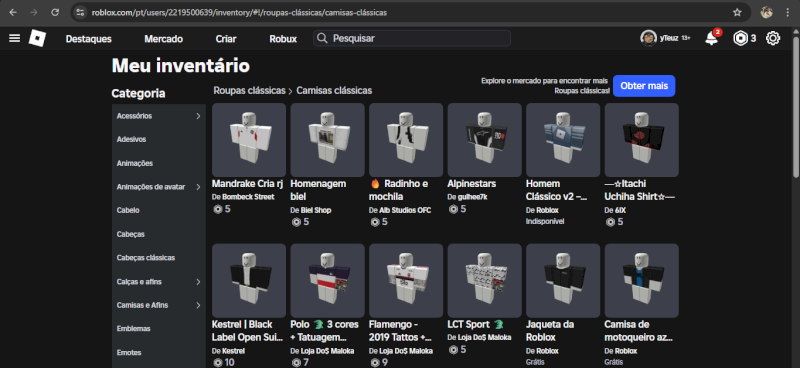Open Robux in the top navigation
Image resolution: width=800 pixels, height=368 pixels.
pos(283,39)
